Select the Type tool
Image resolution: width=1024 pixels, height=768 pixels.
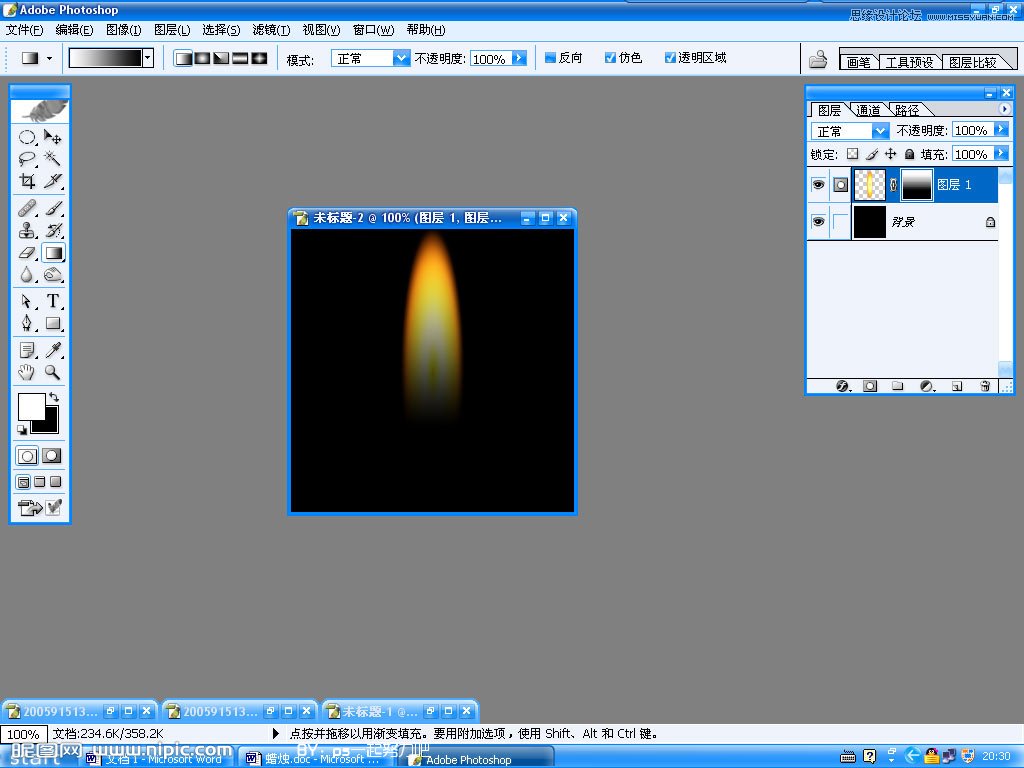[52, 301]
